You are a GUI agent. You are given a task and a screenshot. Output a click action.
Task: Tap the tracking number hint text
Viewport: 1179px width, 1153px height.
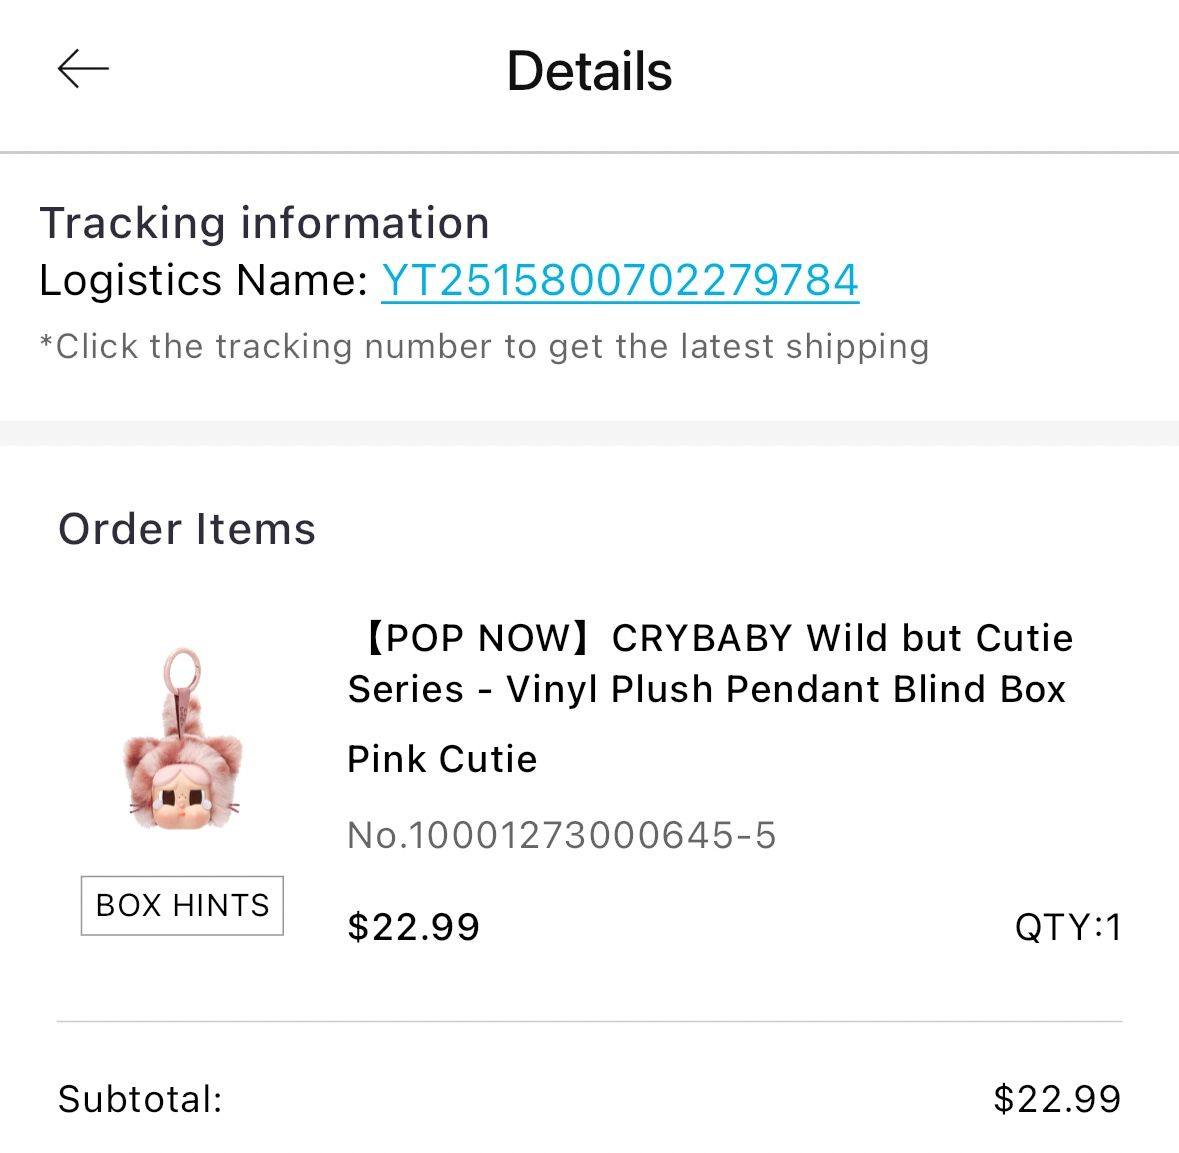[x=484, y=346]
